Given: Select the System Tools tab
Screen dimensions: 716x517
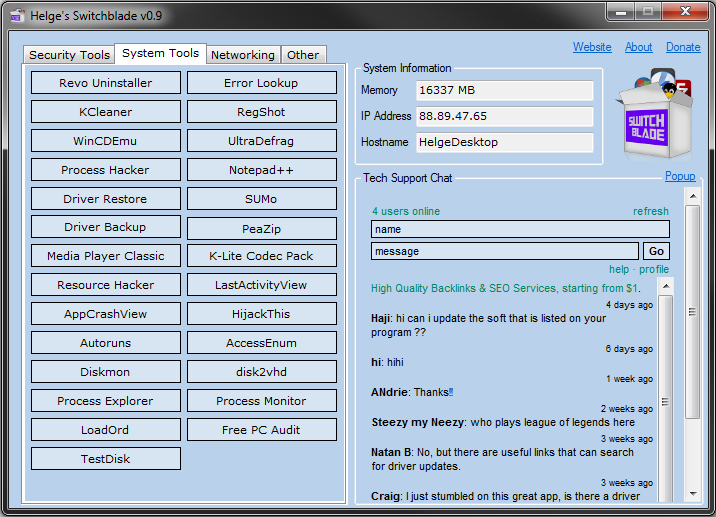Looking at the screenshot, I should [161, 53].
